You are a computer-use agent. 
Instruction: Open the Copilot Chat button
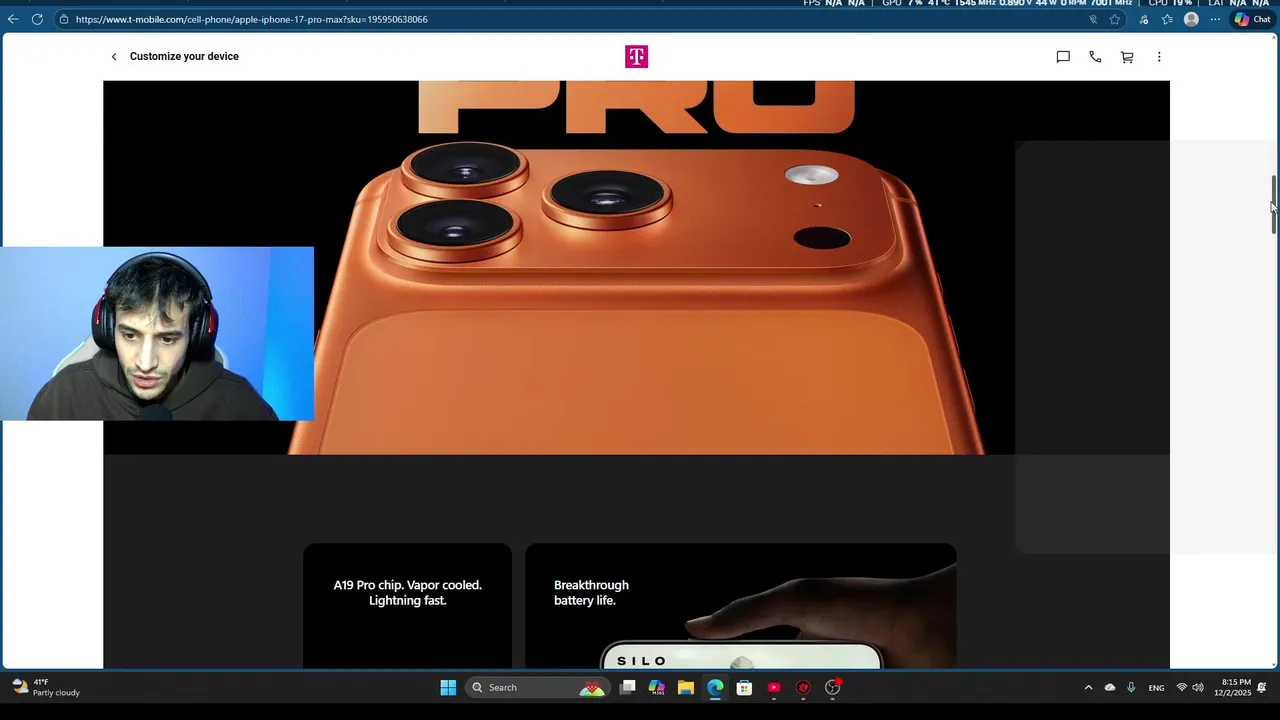[x=1252, y=19]
